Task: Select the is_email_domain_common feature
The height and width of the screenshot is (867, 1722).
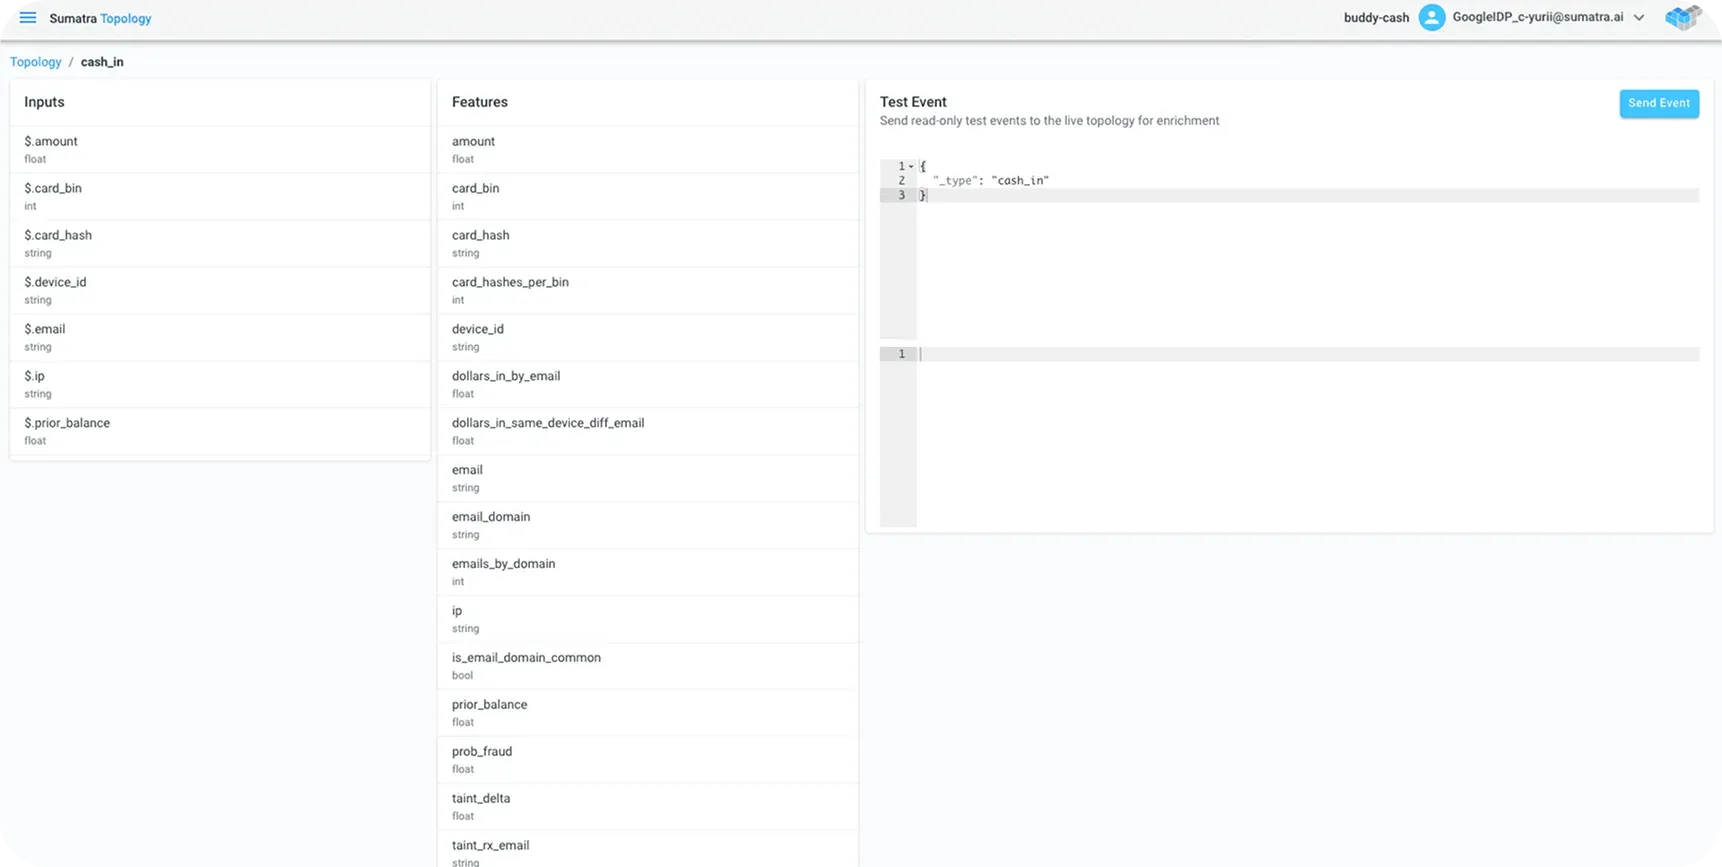Action: click(x=648, y=666)
